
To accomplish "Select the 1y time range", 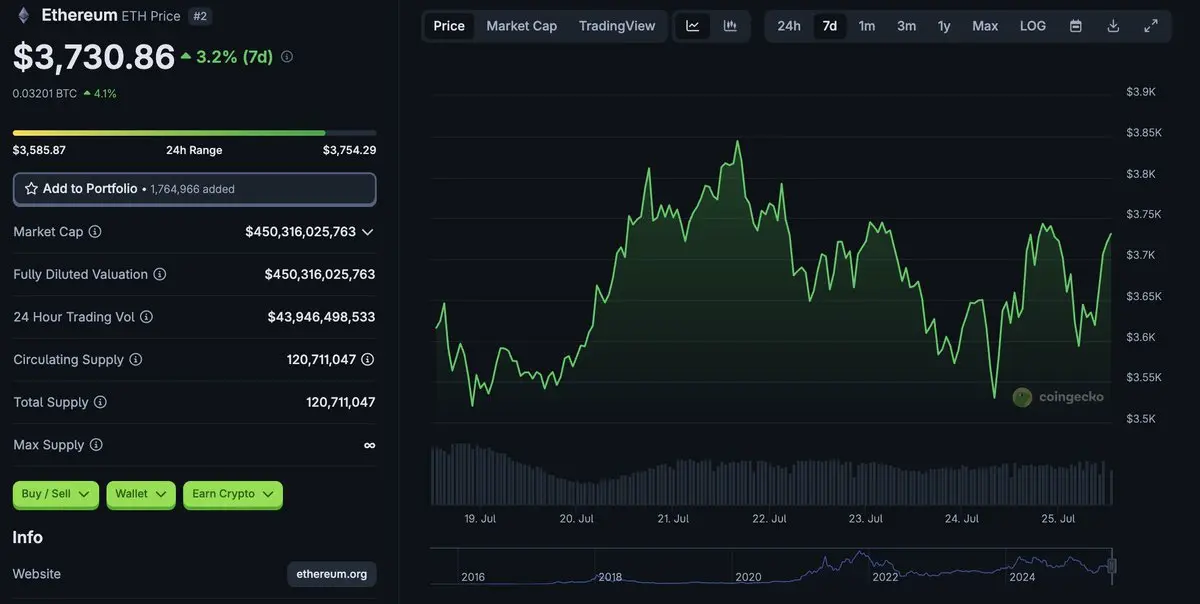I will click(944, 26).
